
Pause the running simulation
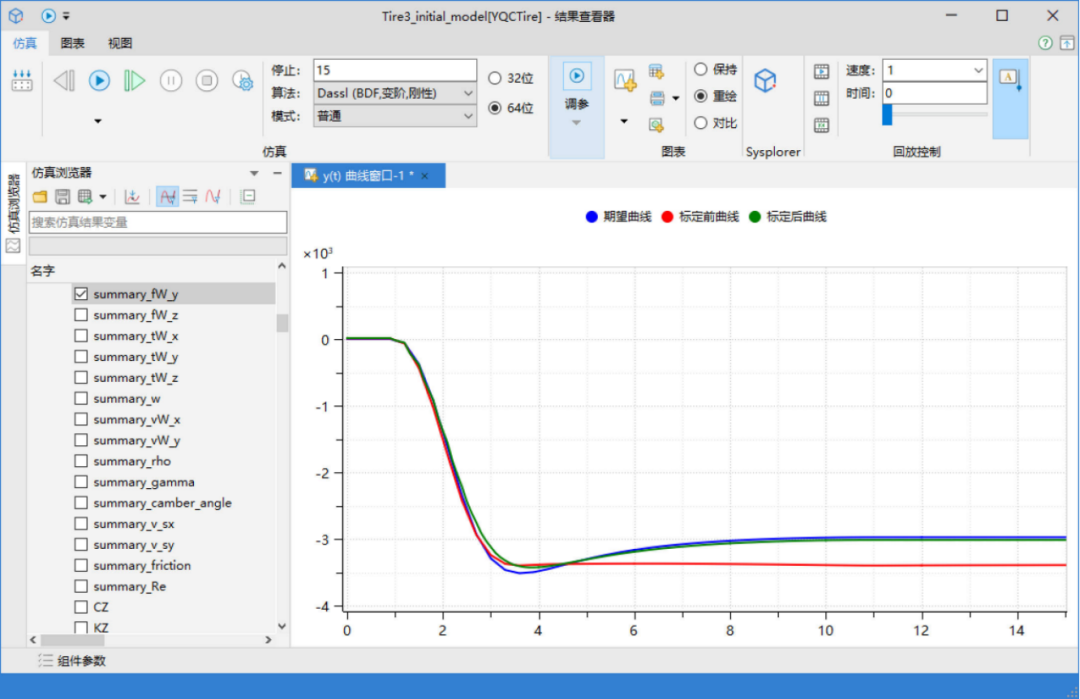click(171, 81)
